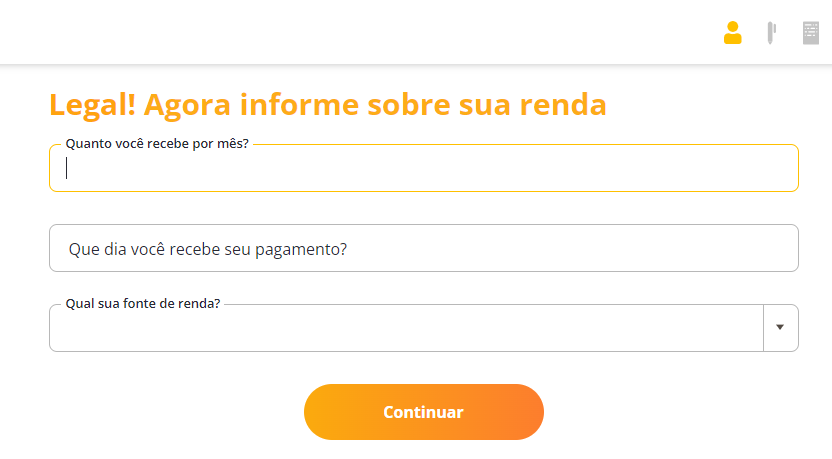Click inside the empty income source combo box

coord(405,328)
